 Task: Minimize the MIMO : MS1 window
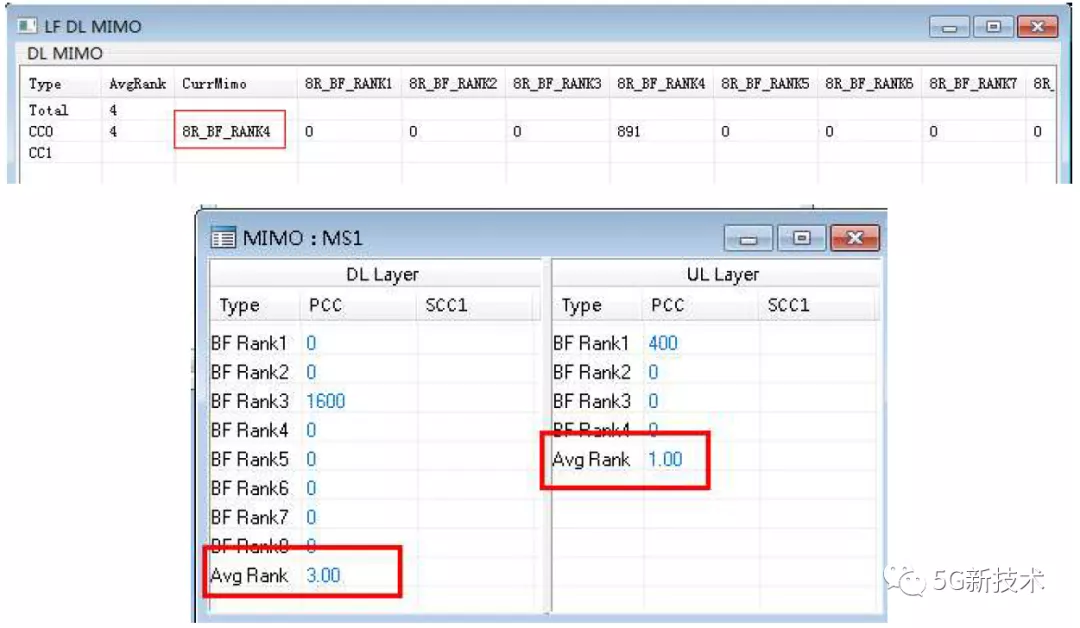tap(748, 238)
